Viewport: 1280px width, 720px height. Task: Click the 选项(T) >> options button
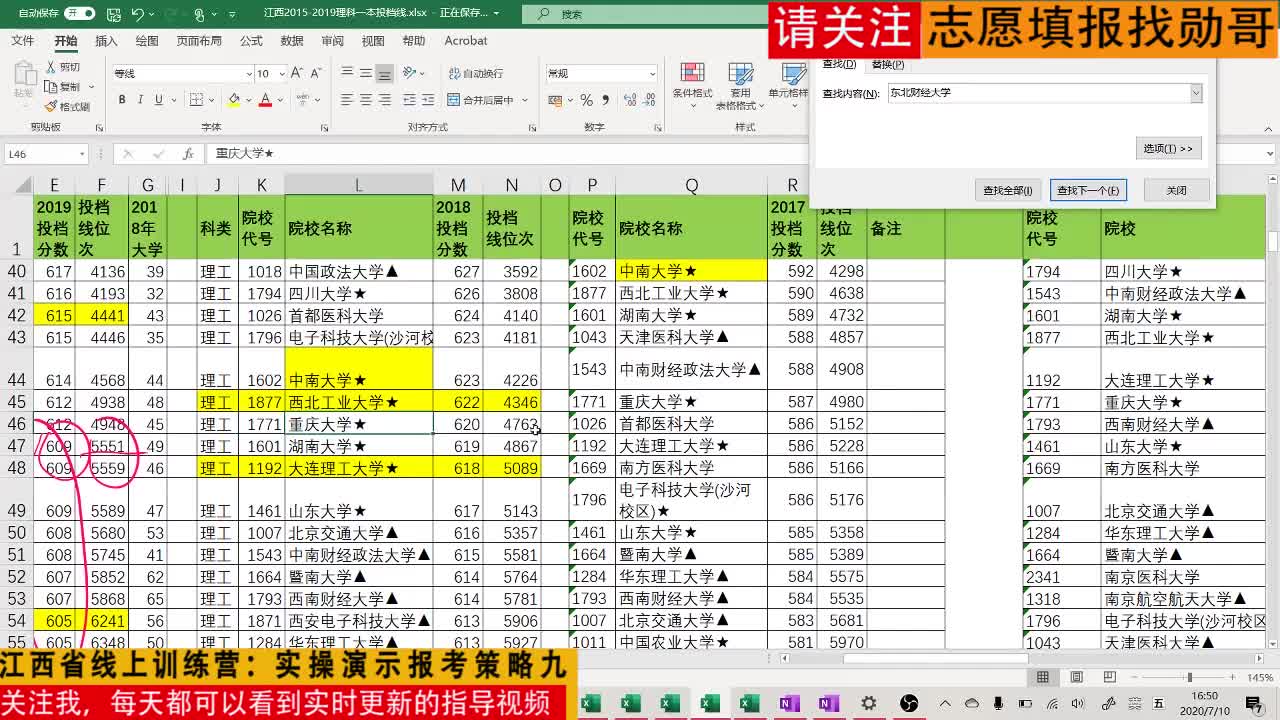1168,148
